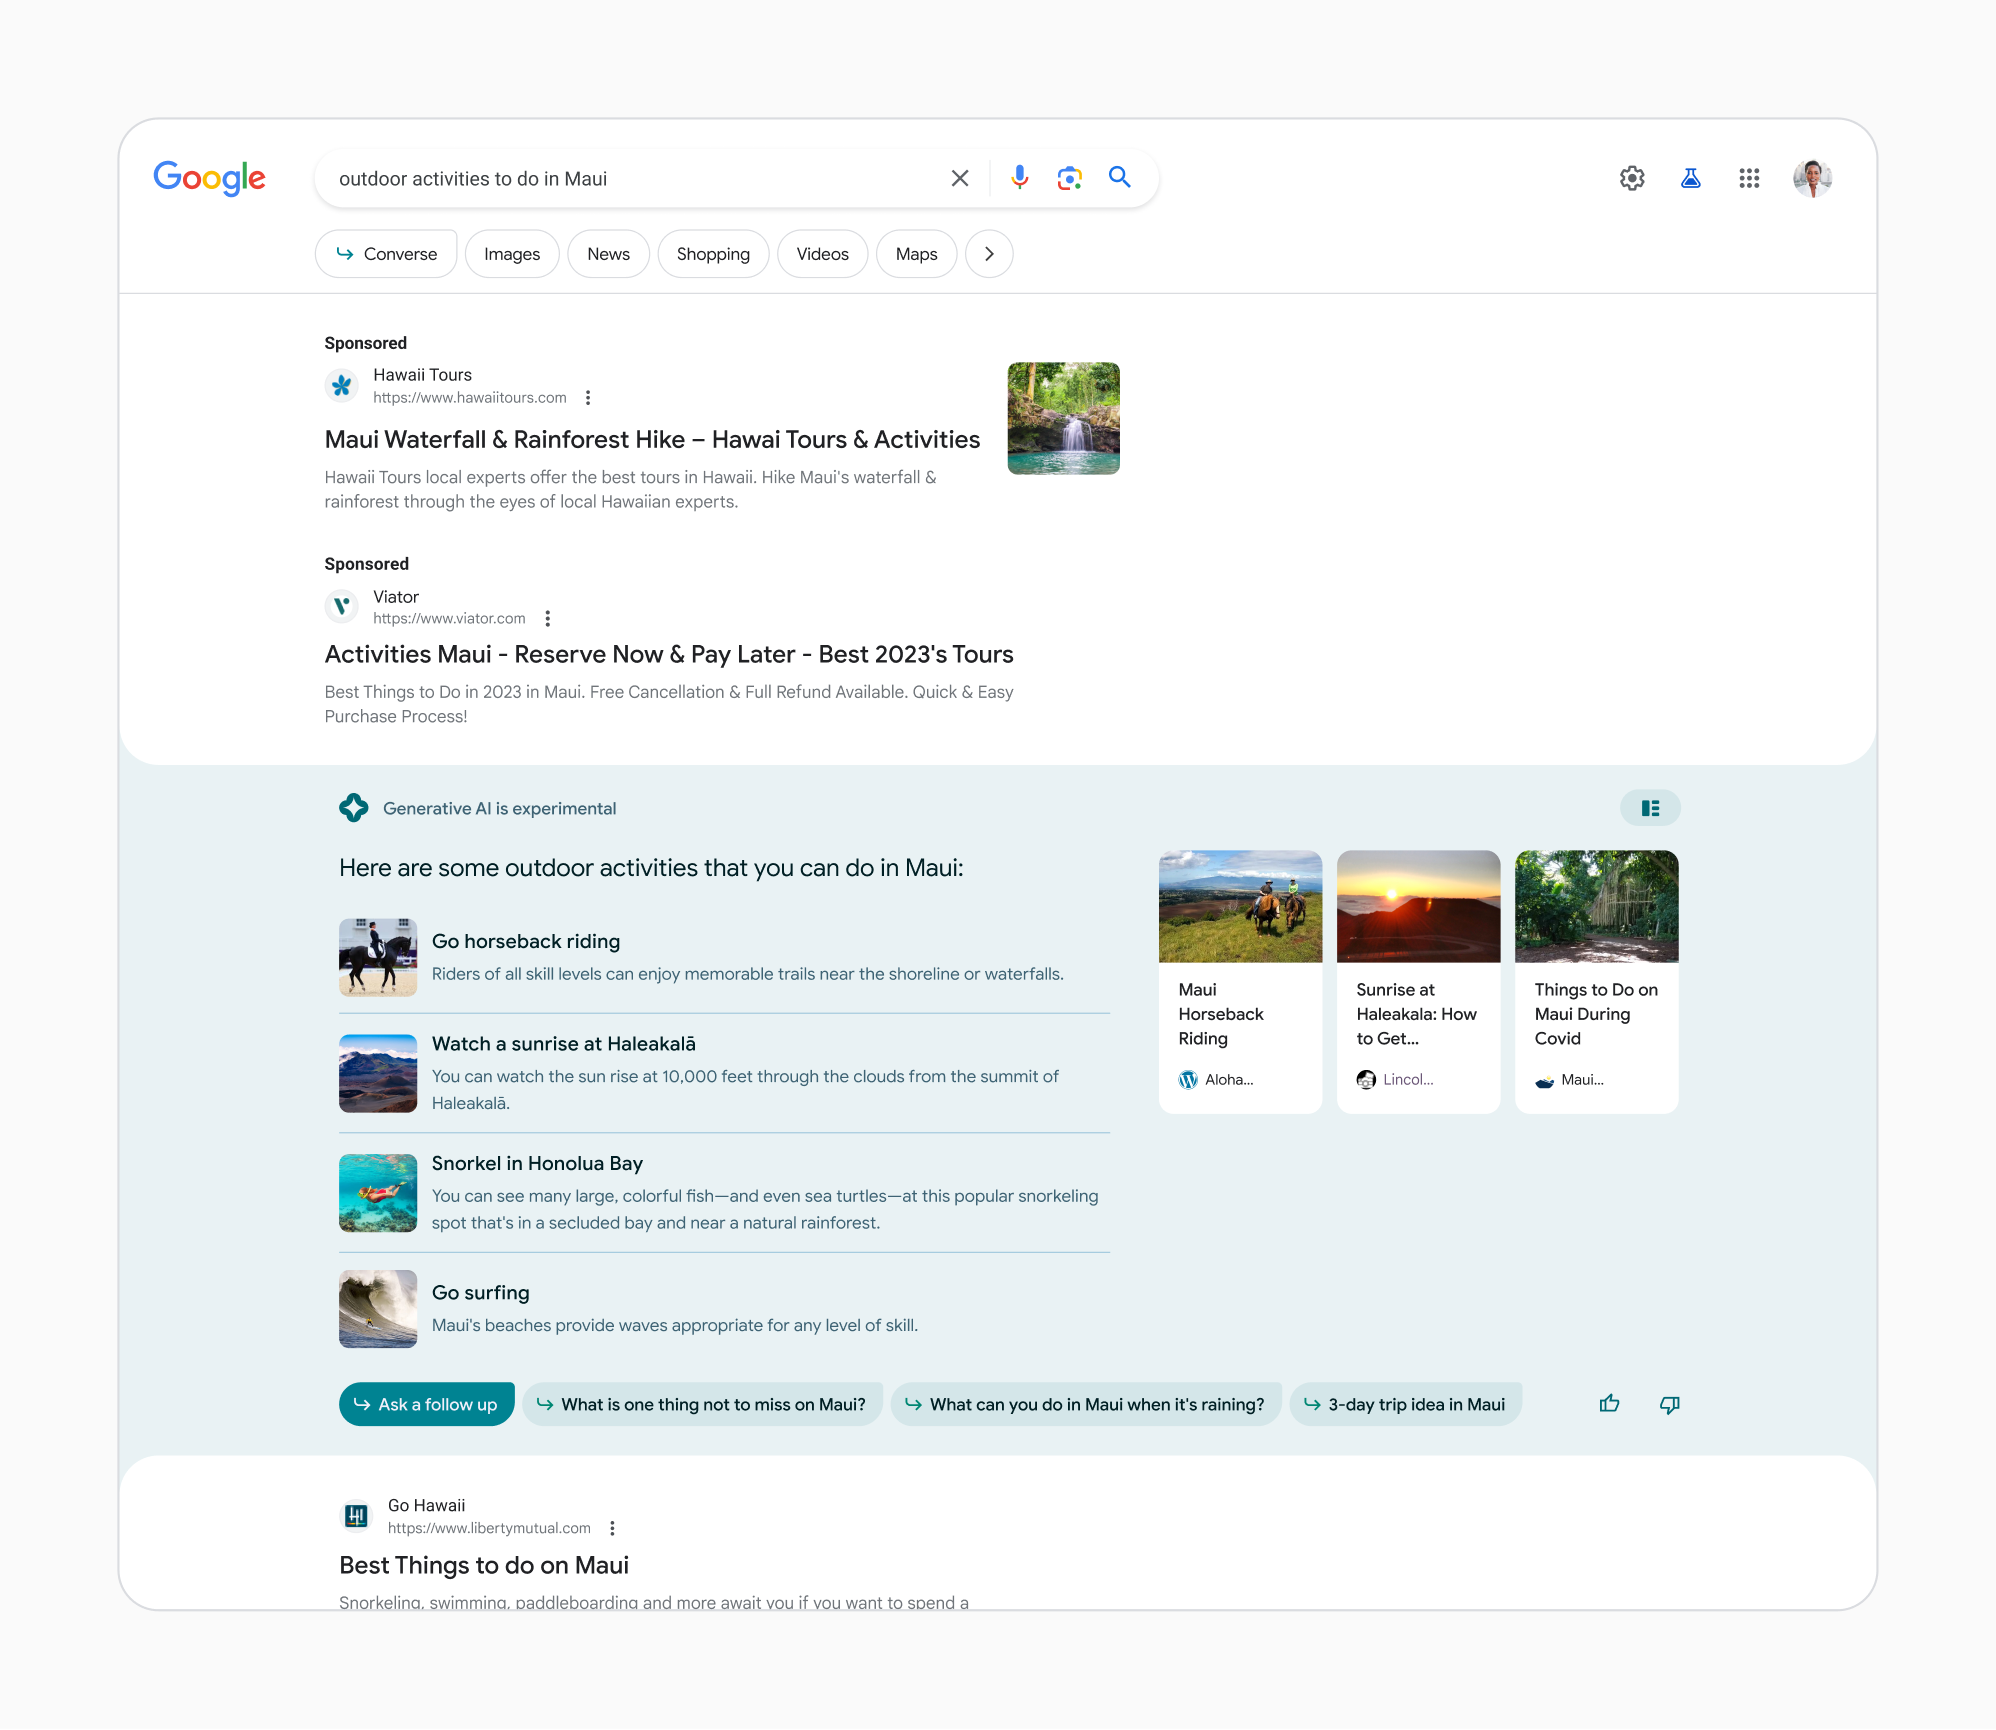Click the Generative AI experimental icon
The width and height of the screenshot is (1996, 1730).
(x=355, y=808)
